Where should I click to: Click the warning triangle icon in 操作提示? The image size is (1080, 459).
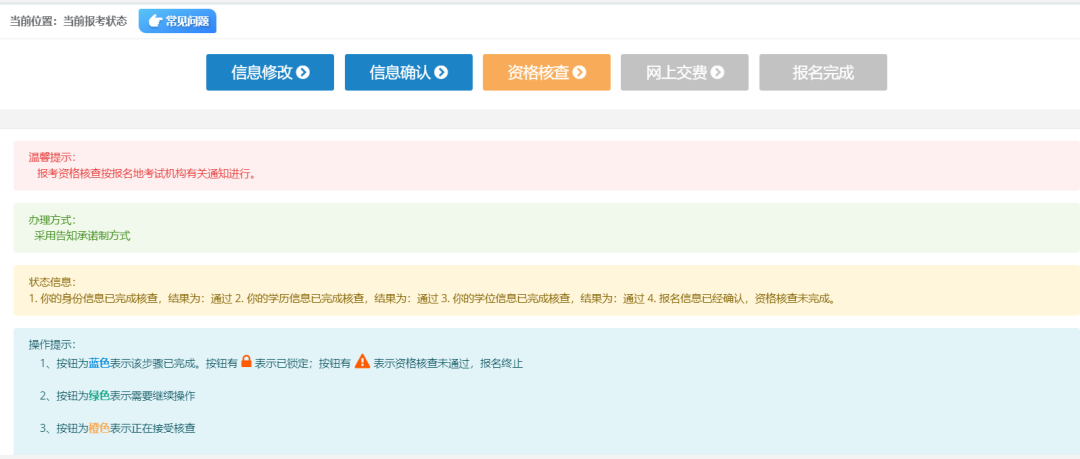click(362, 362)
